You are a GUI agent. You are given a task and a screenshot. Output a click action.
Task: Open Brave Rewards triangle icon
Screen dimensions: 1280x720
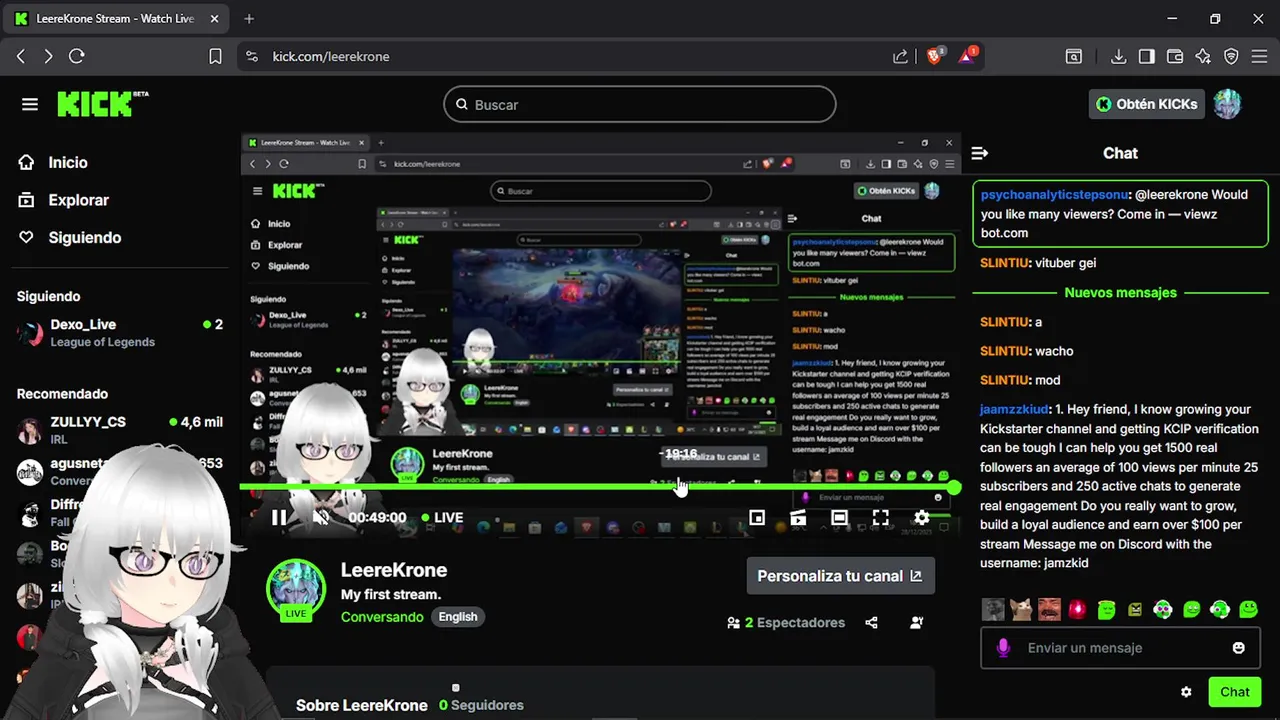tap(967, 56)
